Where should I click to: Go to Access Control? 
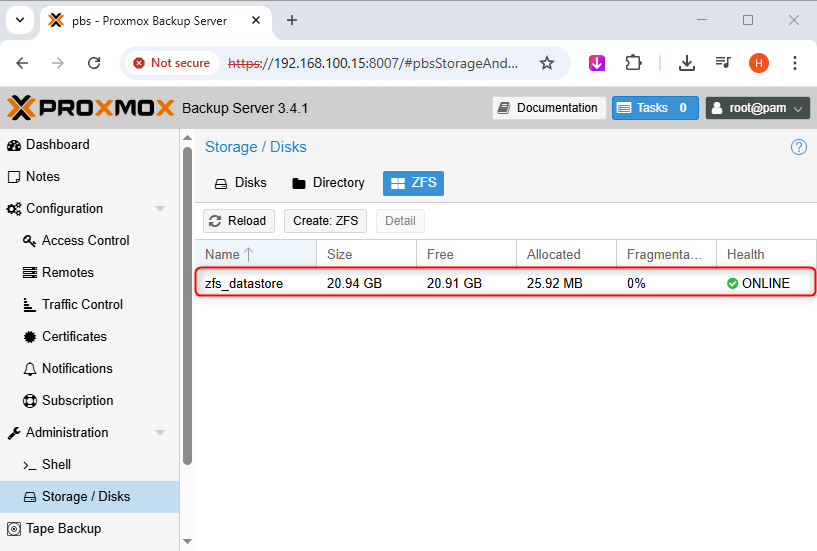click(85, 240)
